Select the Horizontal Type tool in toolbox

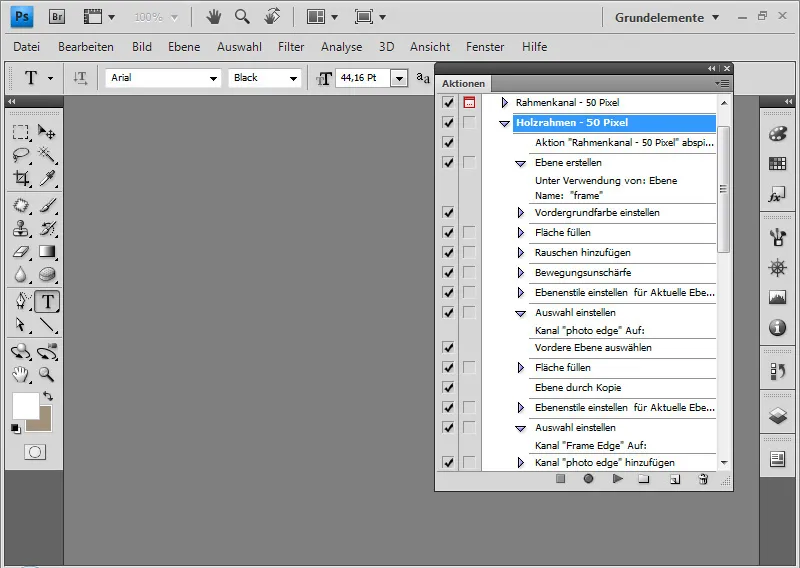click(x=47, y=302)
